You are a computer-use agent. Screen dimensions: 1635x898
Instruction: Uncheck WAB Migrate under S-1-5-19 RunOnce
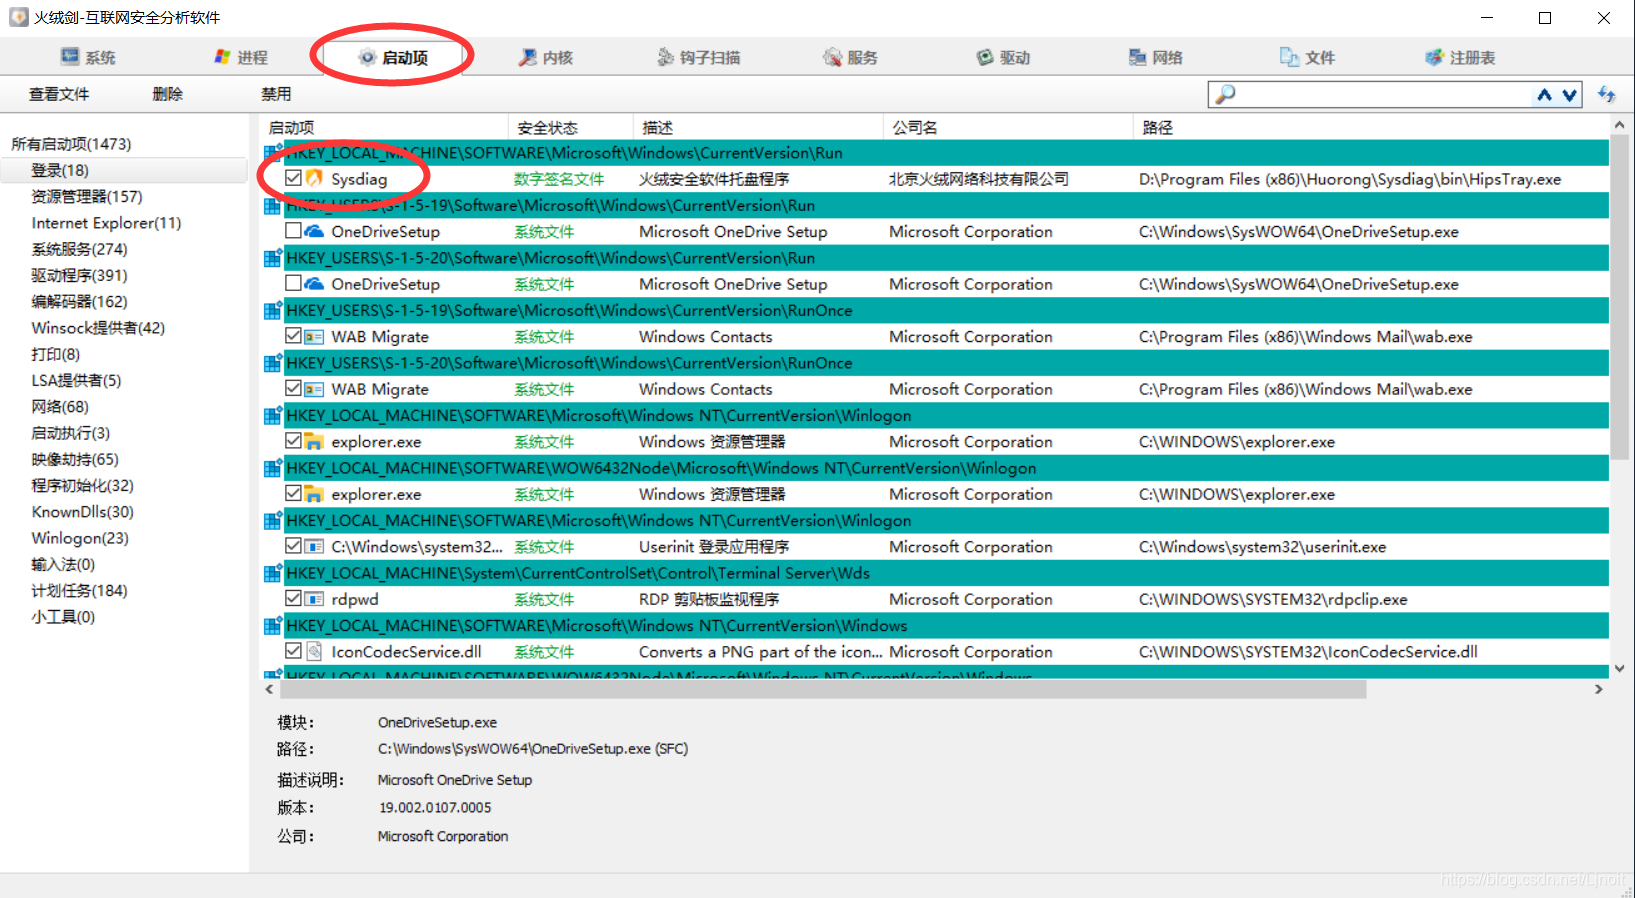(x=293, y=336)
